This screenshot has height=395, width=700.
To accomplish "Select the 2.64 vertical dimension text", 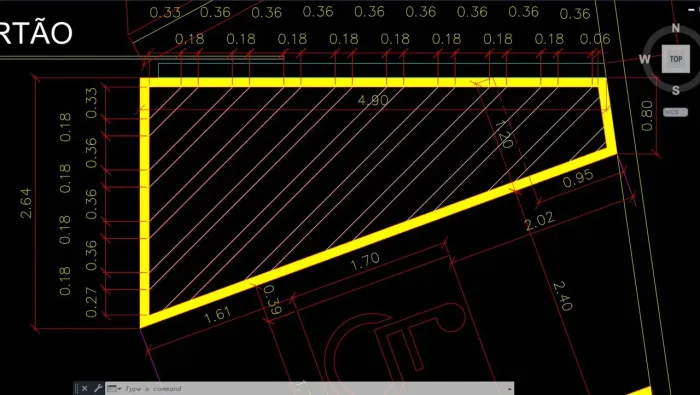I will pos(26,203).
